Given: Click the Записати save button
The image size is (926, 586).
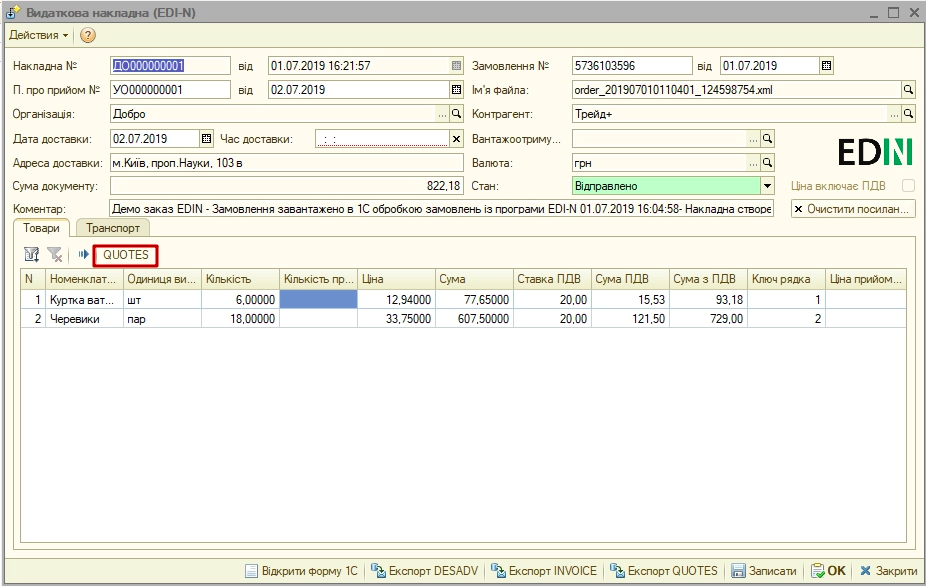Looking at the screenshot, I should click(x=764, y=571).
